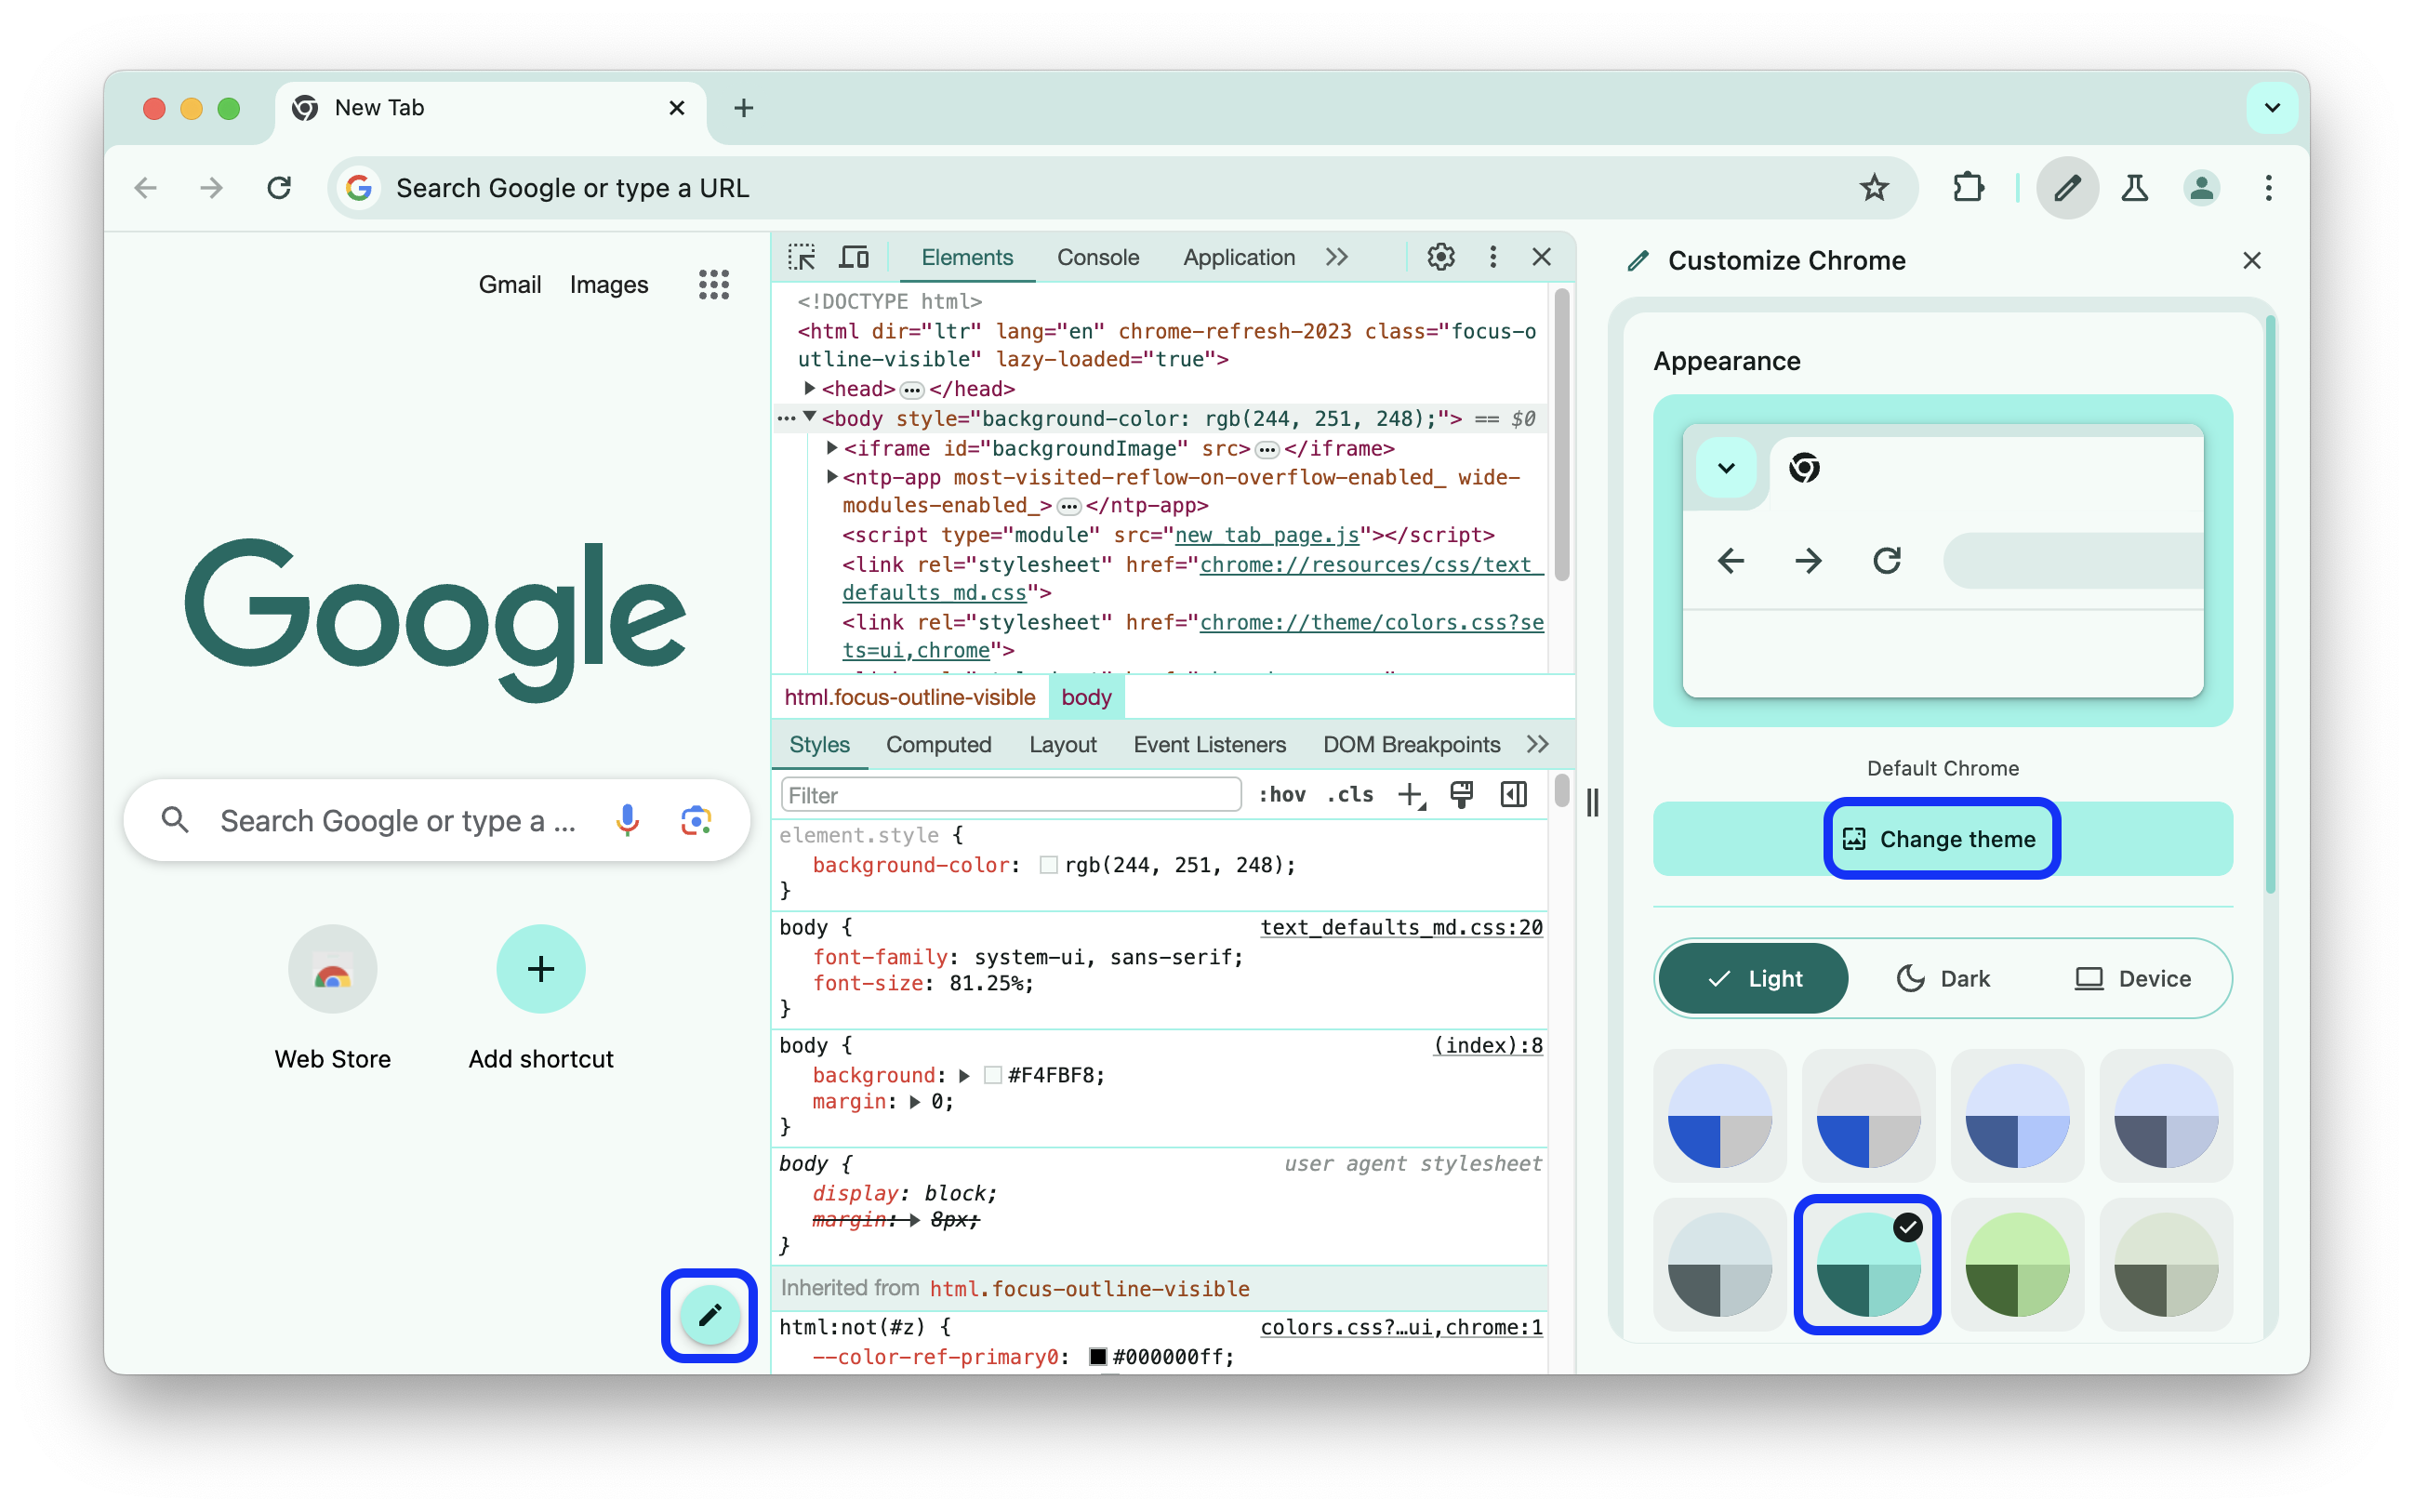Click the Console panel tab

(x=1097, y=258)
